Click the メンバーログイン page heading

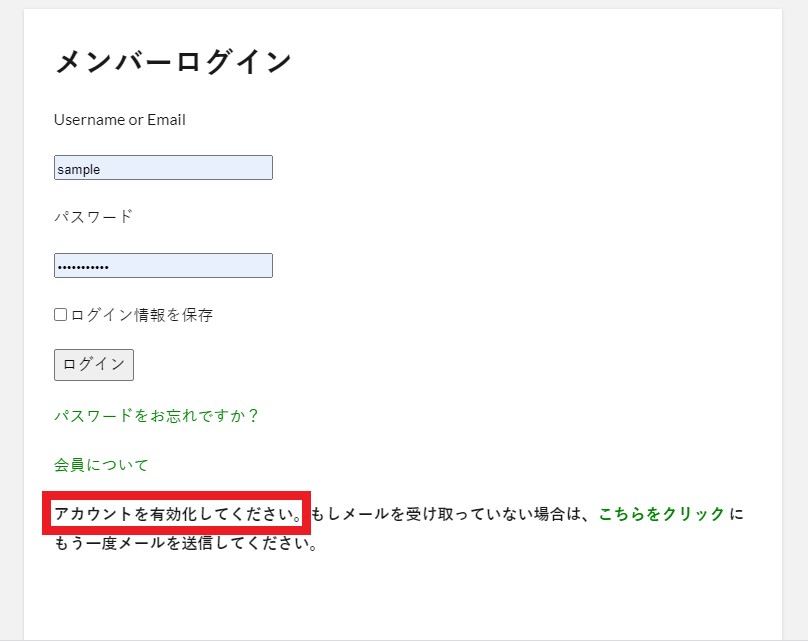(x=172, y=62)
